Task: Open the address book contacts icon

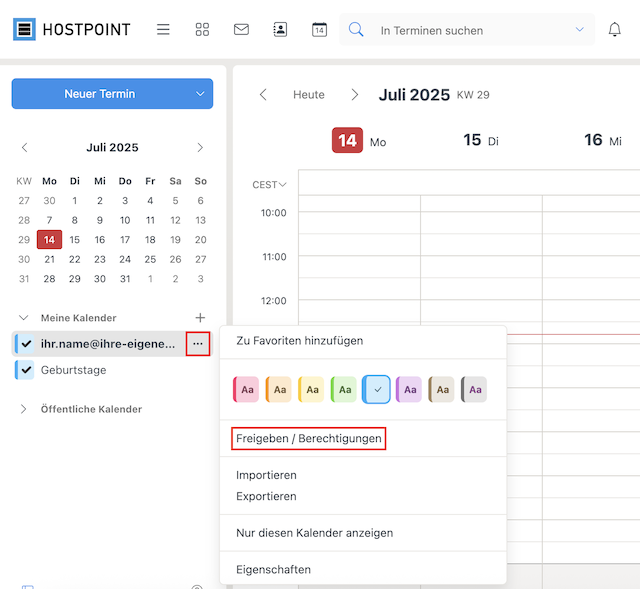Action: [x=280, y=29]
